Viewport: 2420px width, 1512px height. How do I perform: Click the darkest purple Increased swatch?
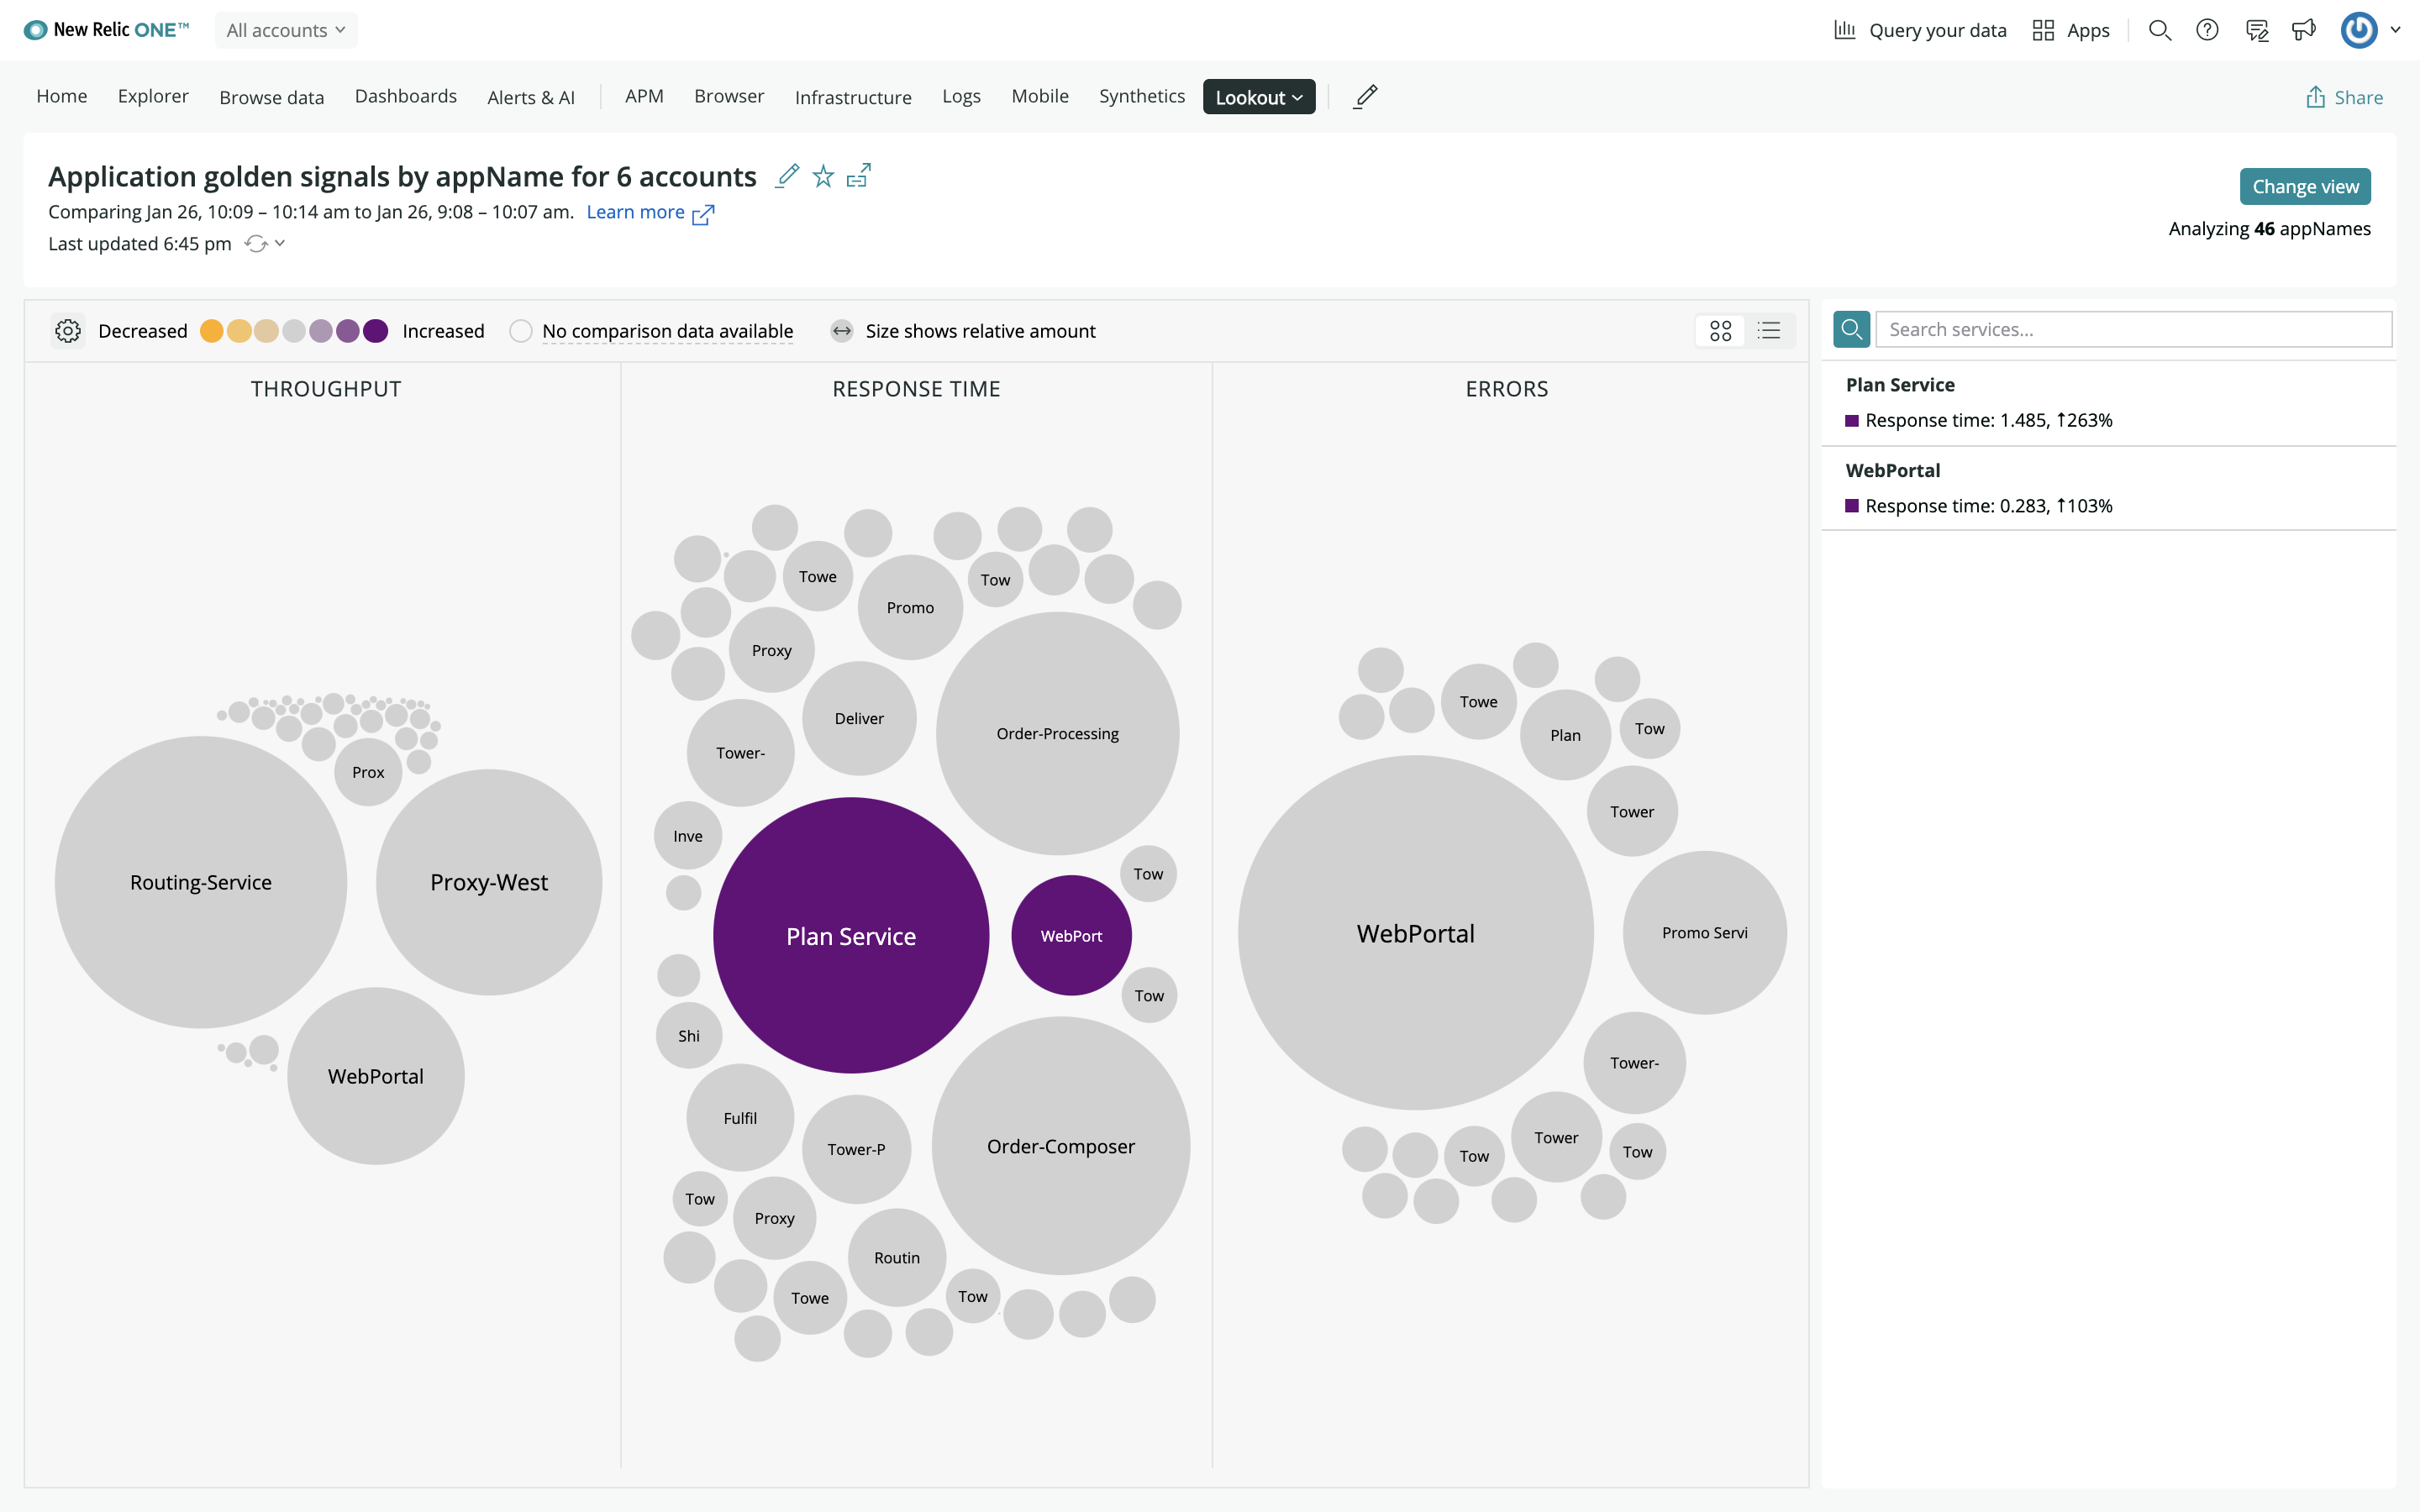click(376, 331)
